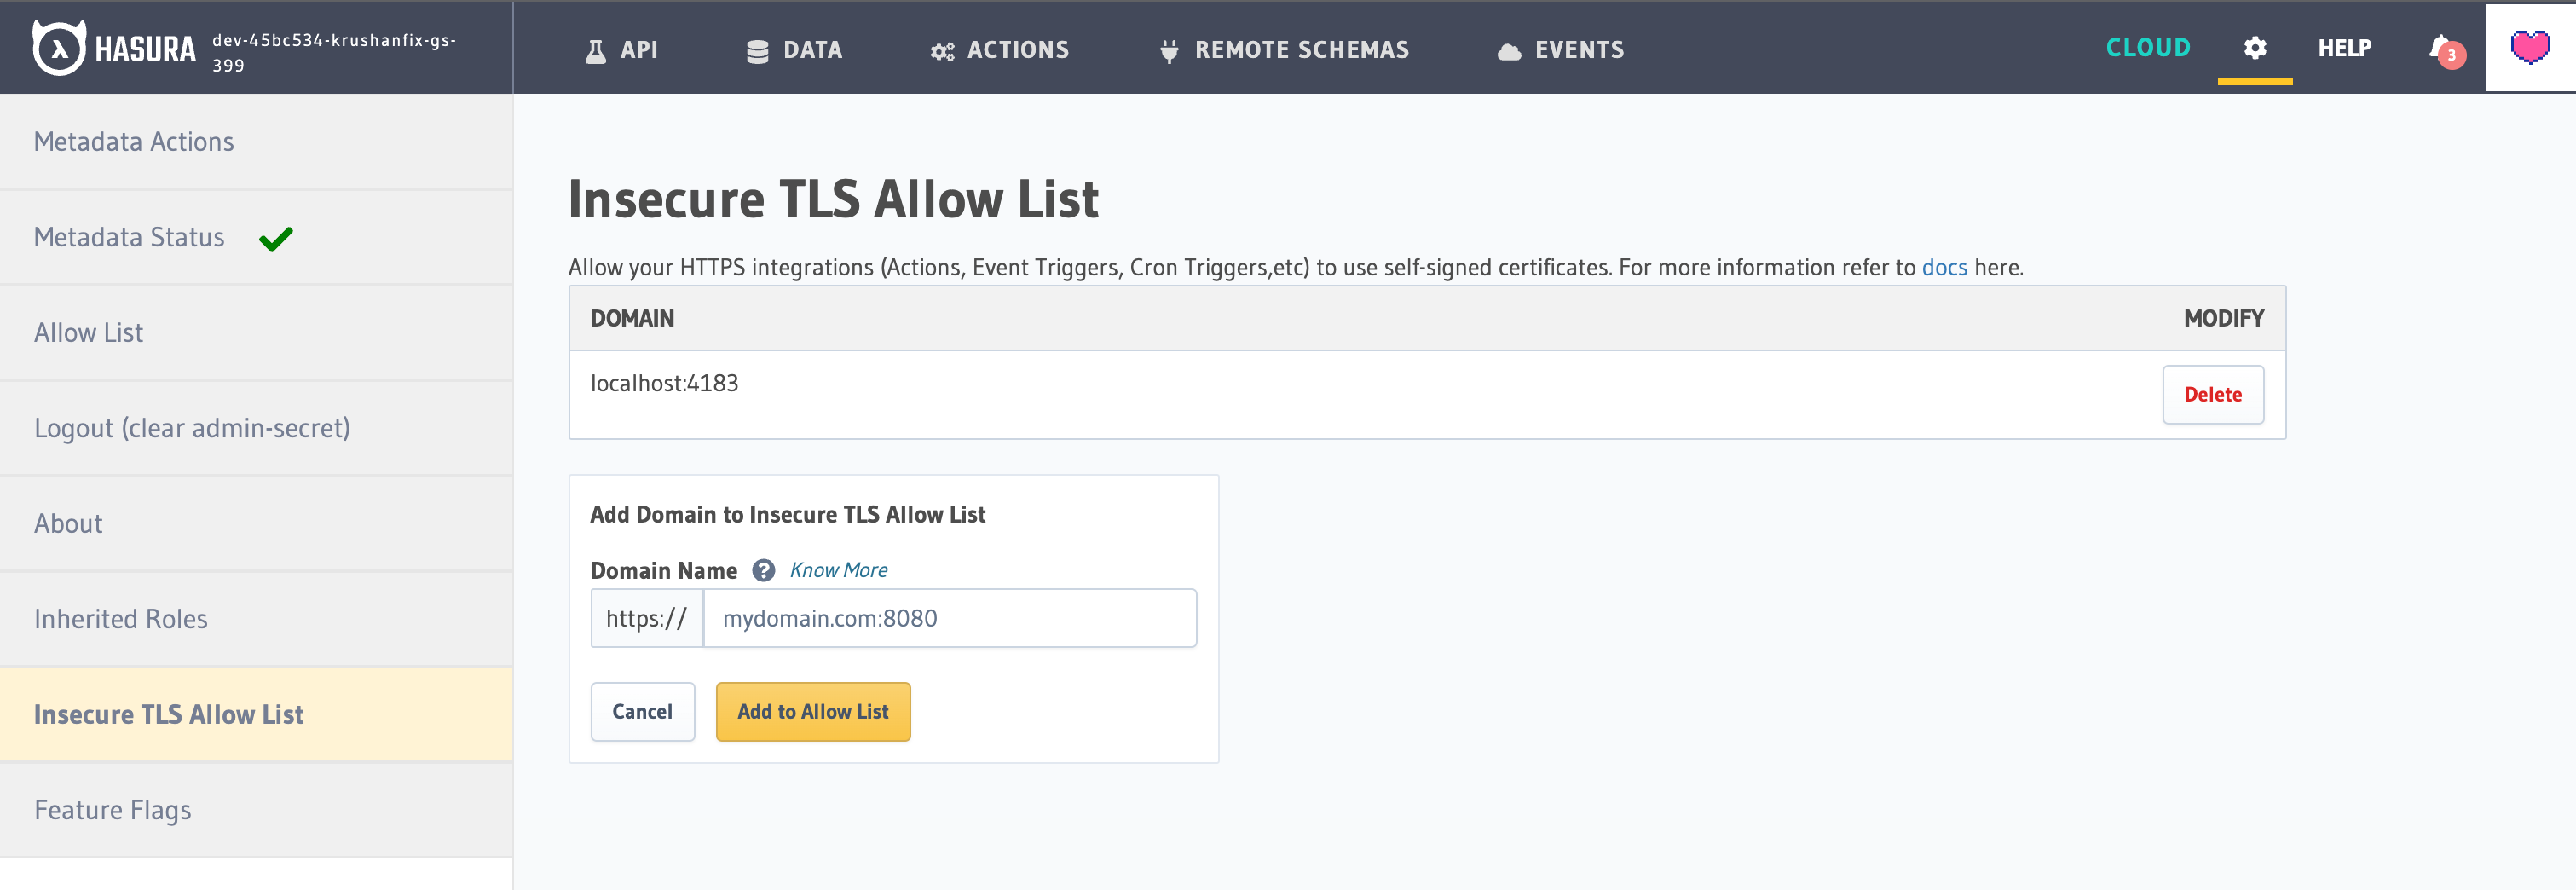Open the Feature Flags section

point(113,809)
